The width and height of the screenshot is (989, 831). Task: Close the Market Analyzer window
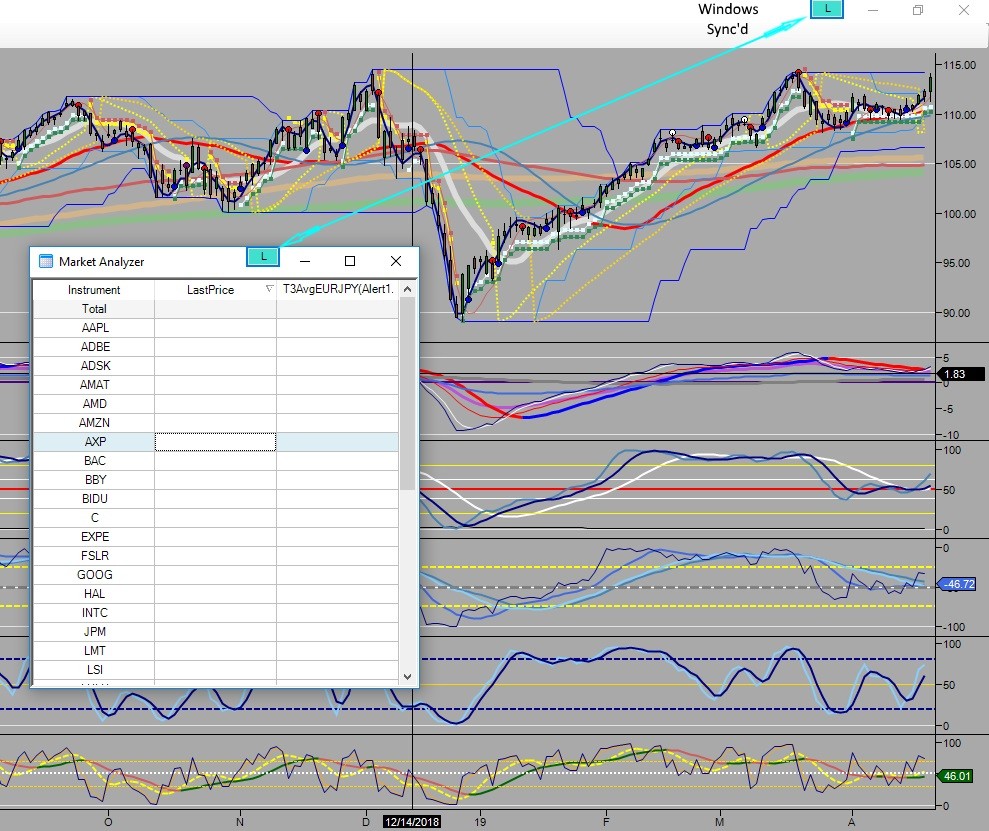pos(396,261)
